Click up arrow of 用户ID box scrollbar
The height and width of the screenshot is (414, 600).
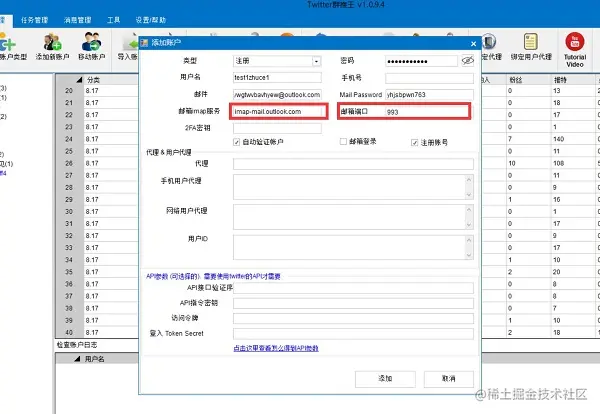tap(469, 240)
